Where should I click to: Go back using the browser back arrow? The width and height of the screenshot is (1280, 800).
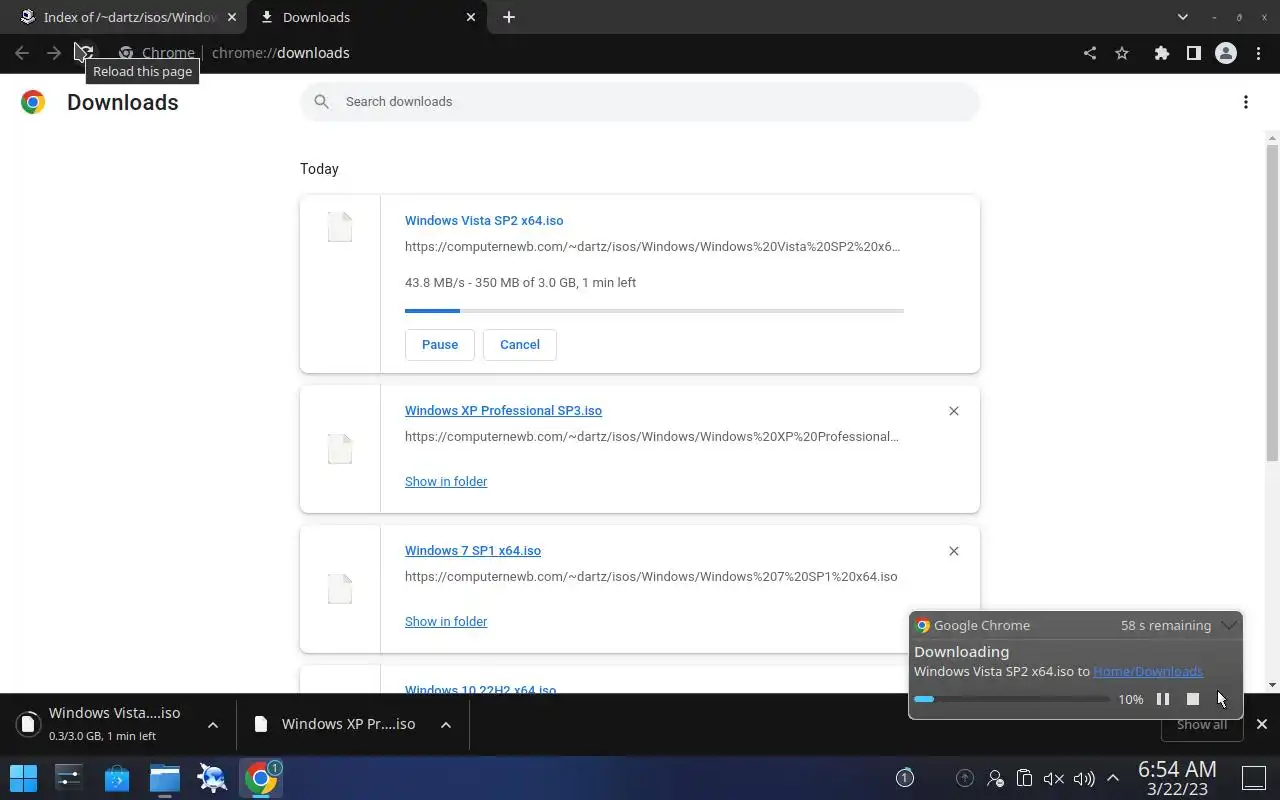pyautogui.click(x=22, y=53)
